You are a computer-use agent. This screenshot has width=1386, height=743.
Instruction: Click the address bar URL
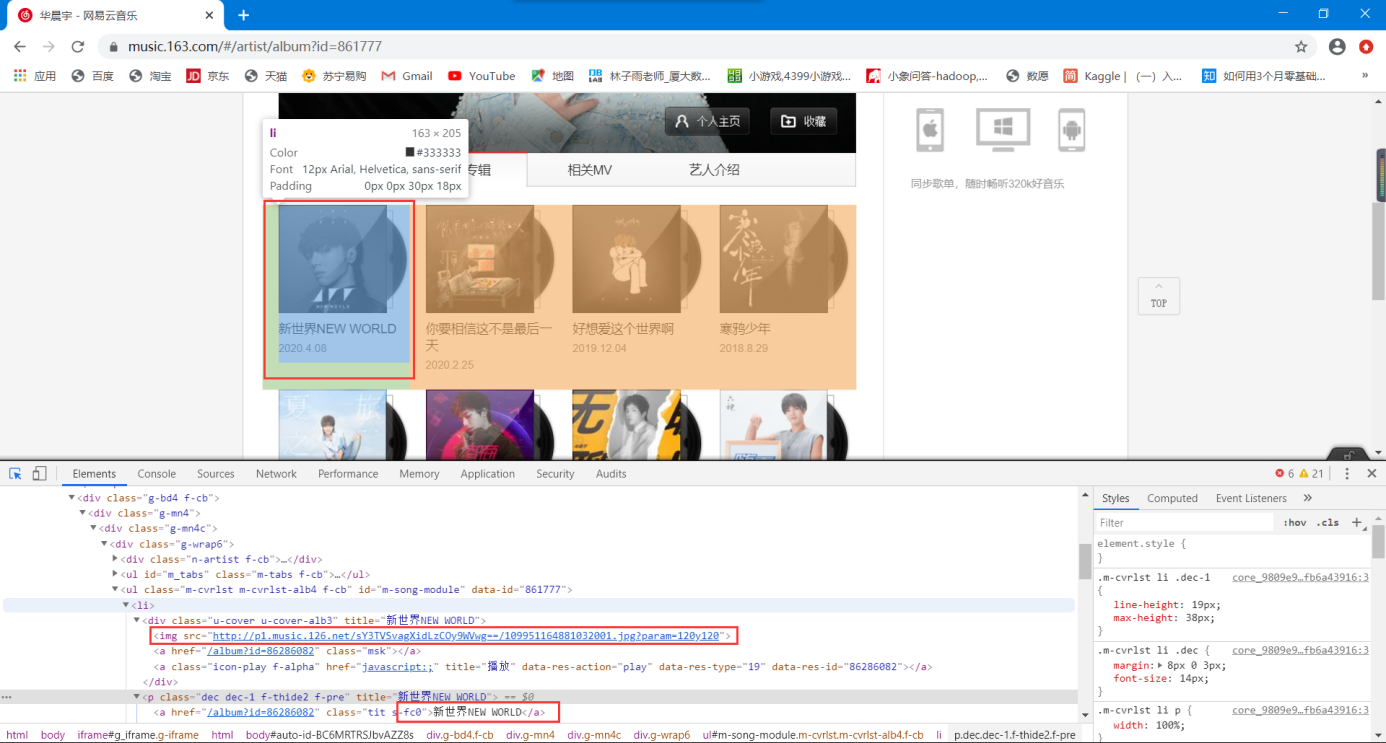[255, 46]
